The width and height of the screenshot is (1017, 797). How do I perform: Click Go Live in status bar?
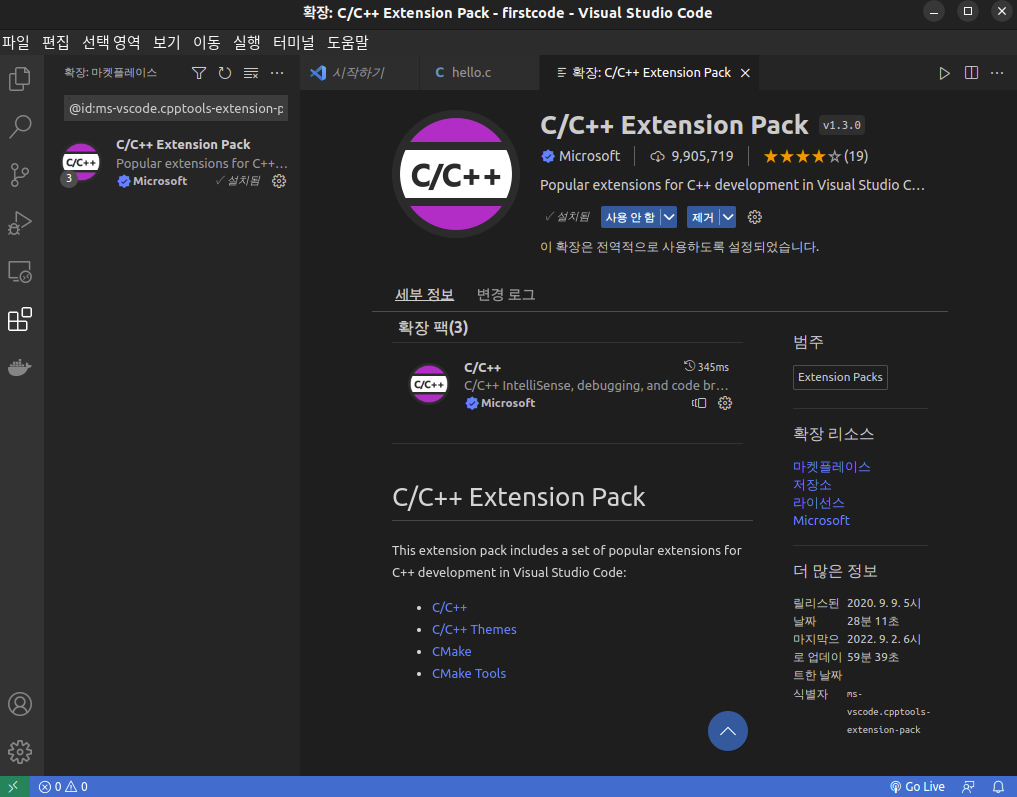tap(917, 787)
